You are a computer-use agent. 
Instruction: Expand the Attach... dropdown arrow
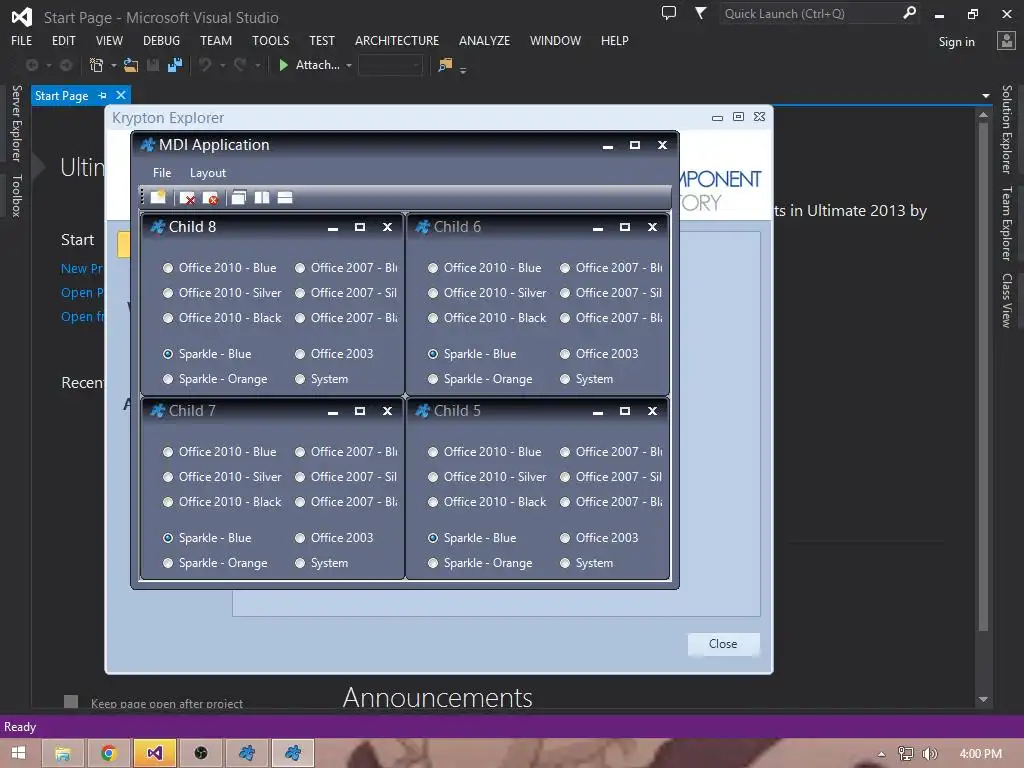(349, 65)
